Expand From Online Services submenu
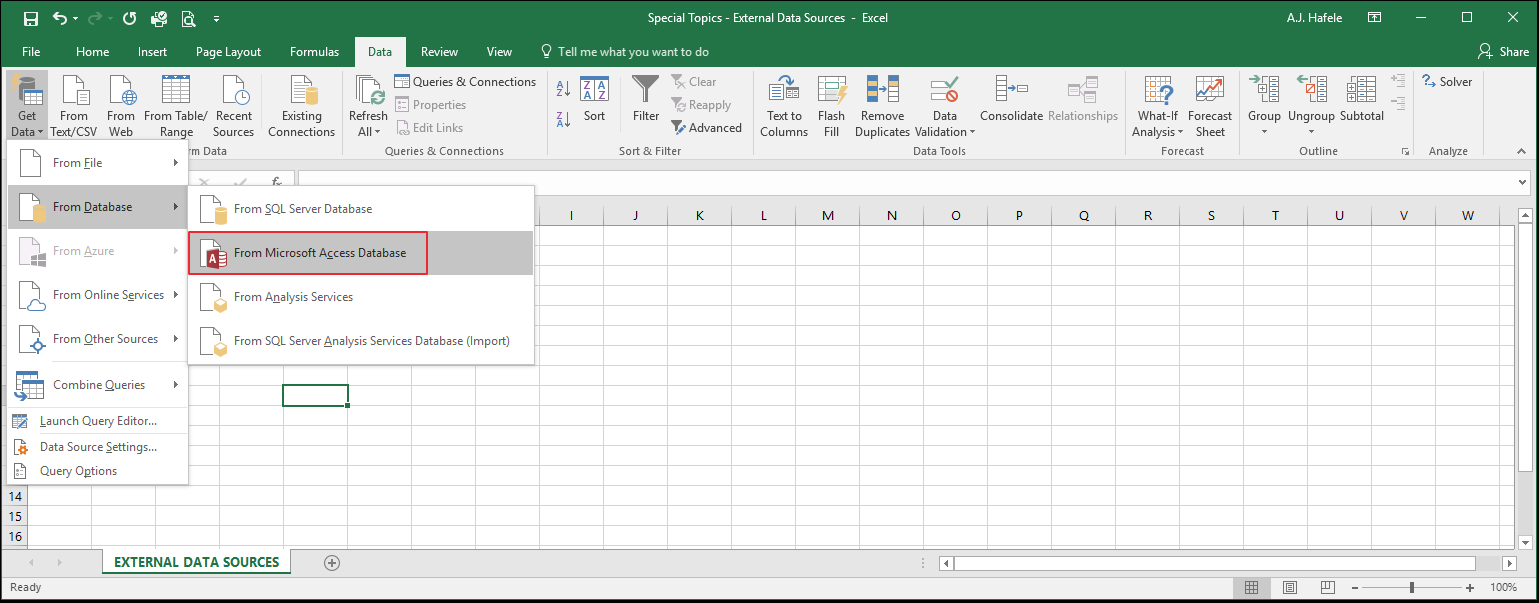 [98, 295]
